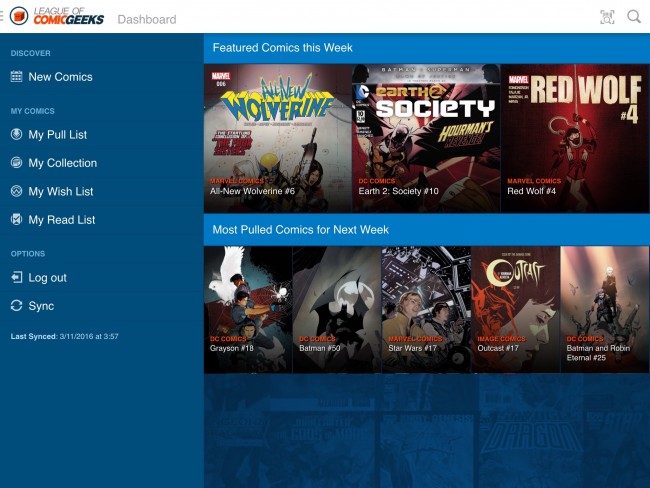This screenshot has width=650, height=488.
Task: Click the Dashboard title text
Action: pos(147,19)
